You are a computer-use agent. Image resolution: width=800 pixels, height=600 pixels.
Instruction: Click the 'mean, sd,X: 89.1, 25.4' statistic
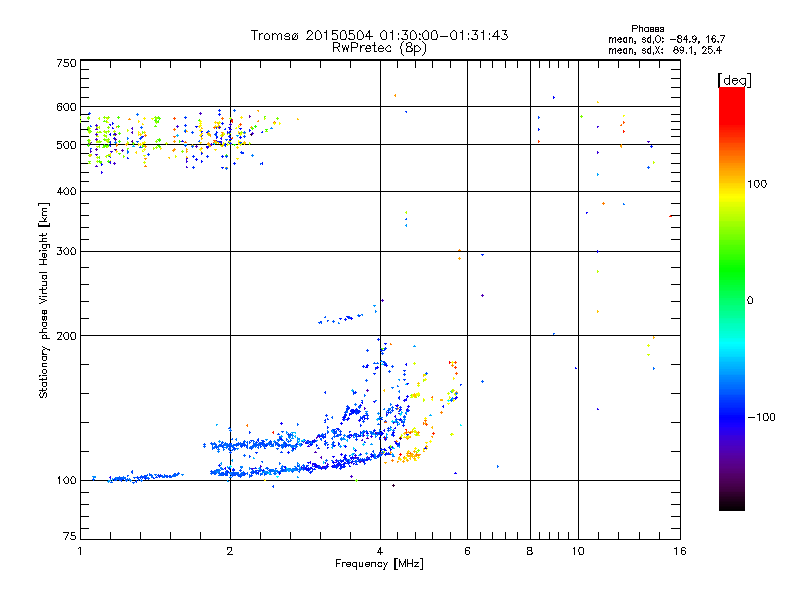(x=665, y=50)
